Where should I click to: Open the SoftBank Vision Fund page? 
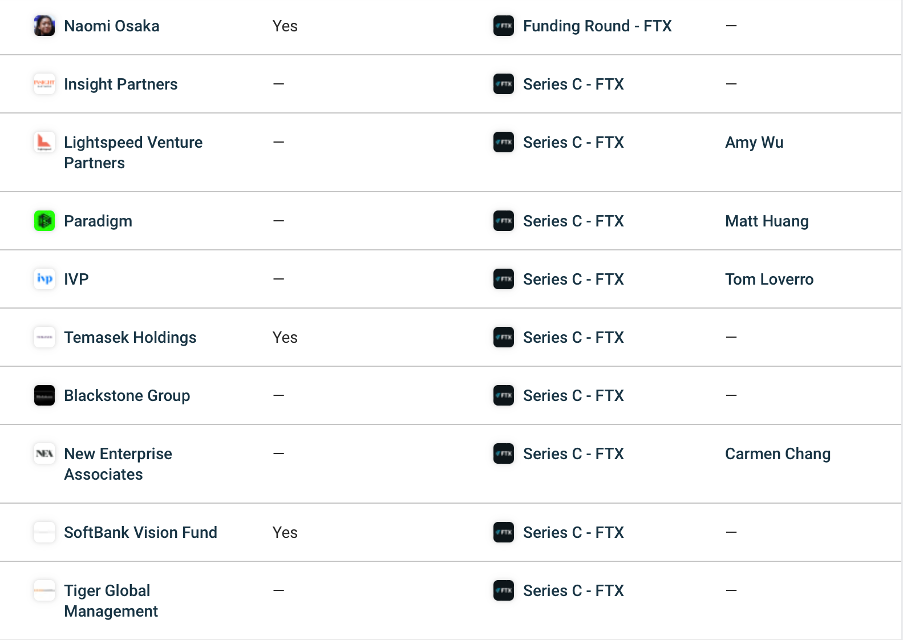coord(140,532)
